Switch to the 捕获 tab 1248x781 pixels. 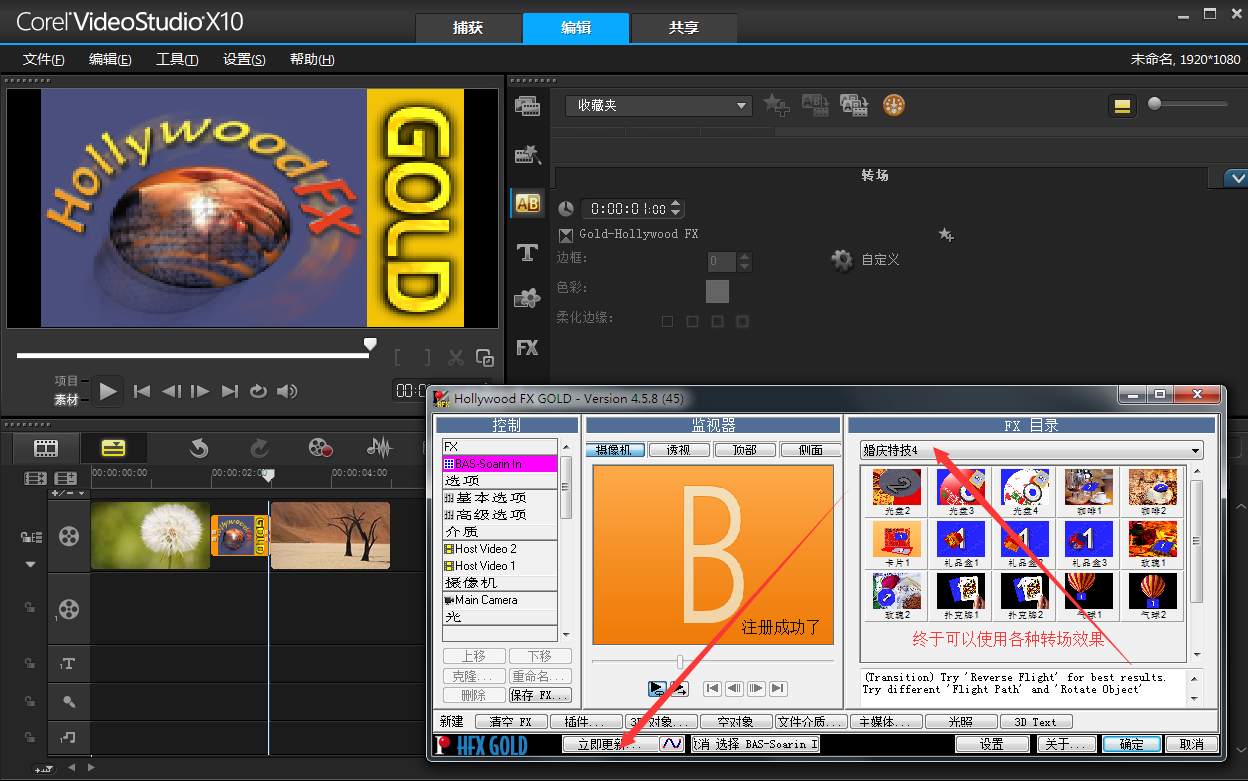coord(468,28)
